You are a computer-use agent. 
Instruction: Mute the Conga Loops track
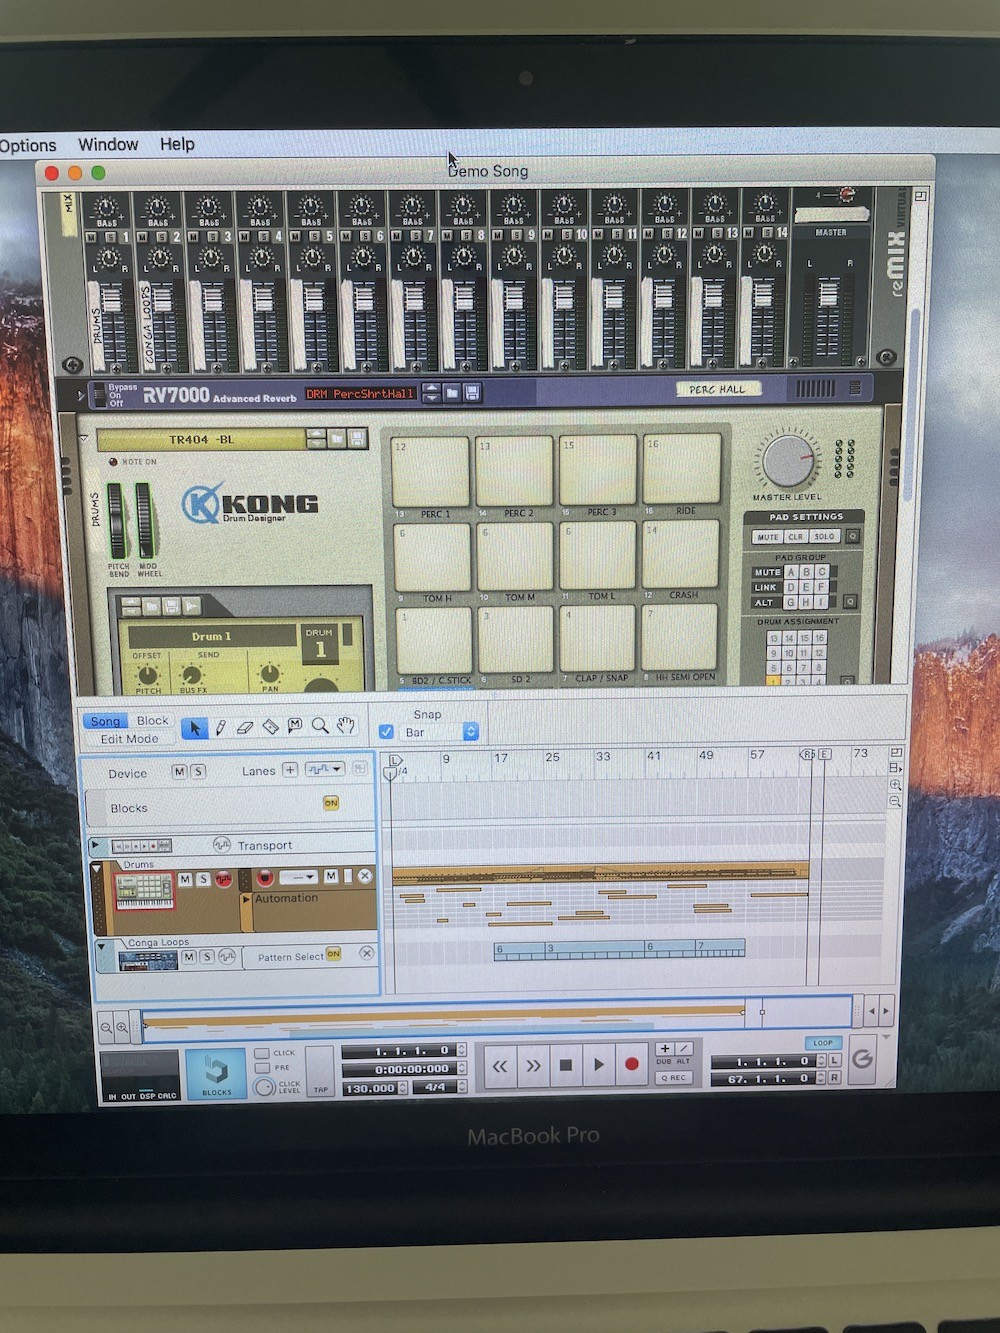pos(189,957)
